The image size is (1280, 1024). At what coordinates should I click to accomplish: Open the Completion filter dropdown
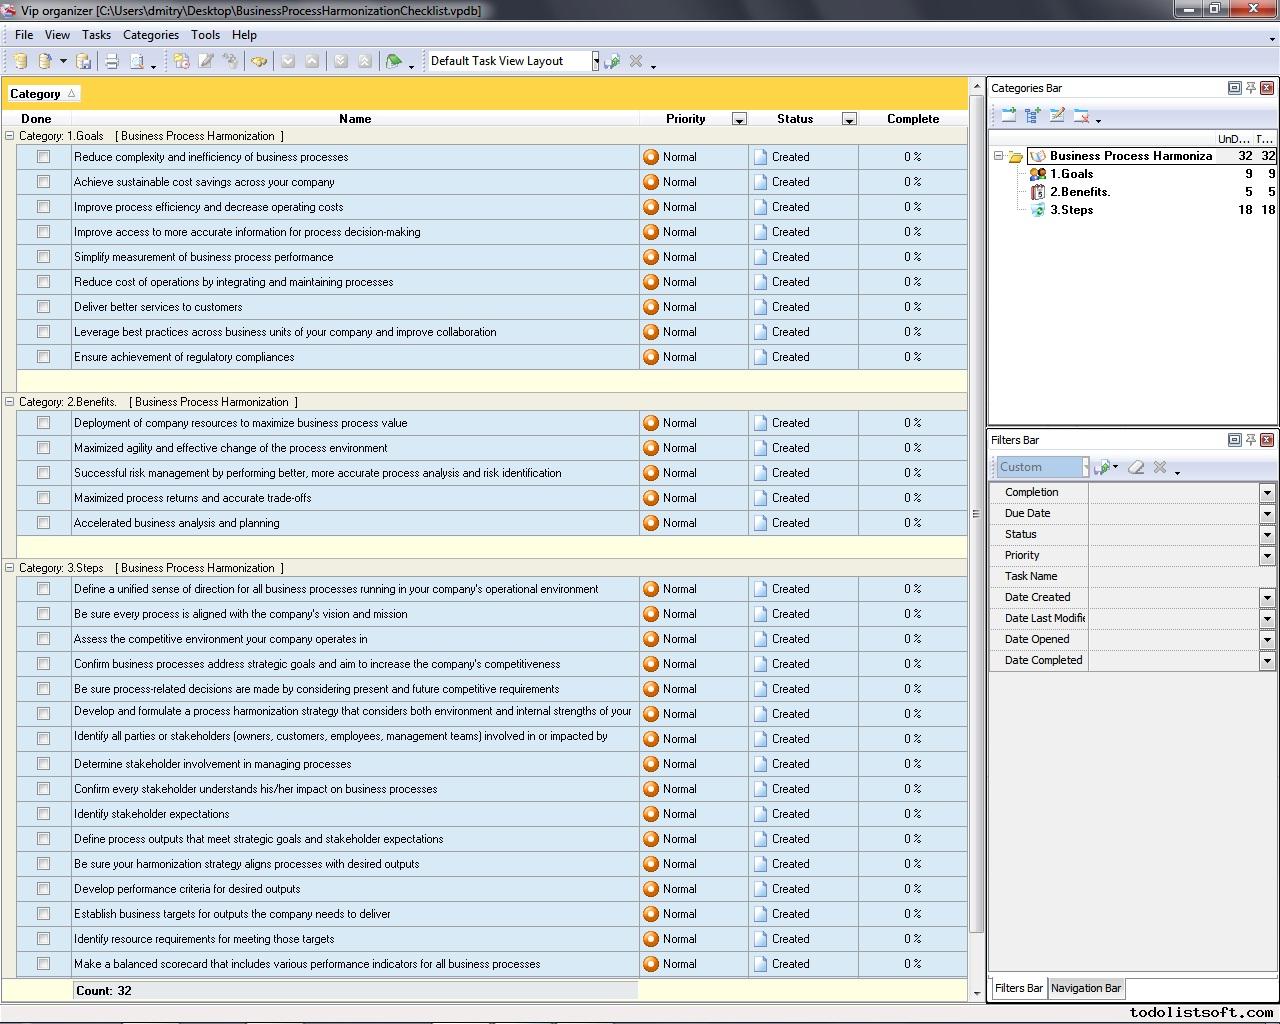pyautogui.click(x=1267, y=492)
